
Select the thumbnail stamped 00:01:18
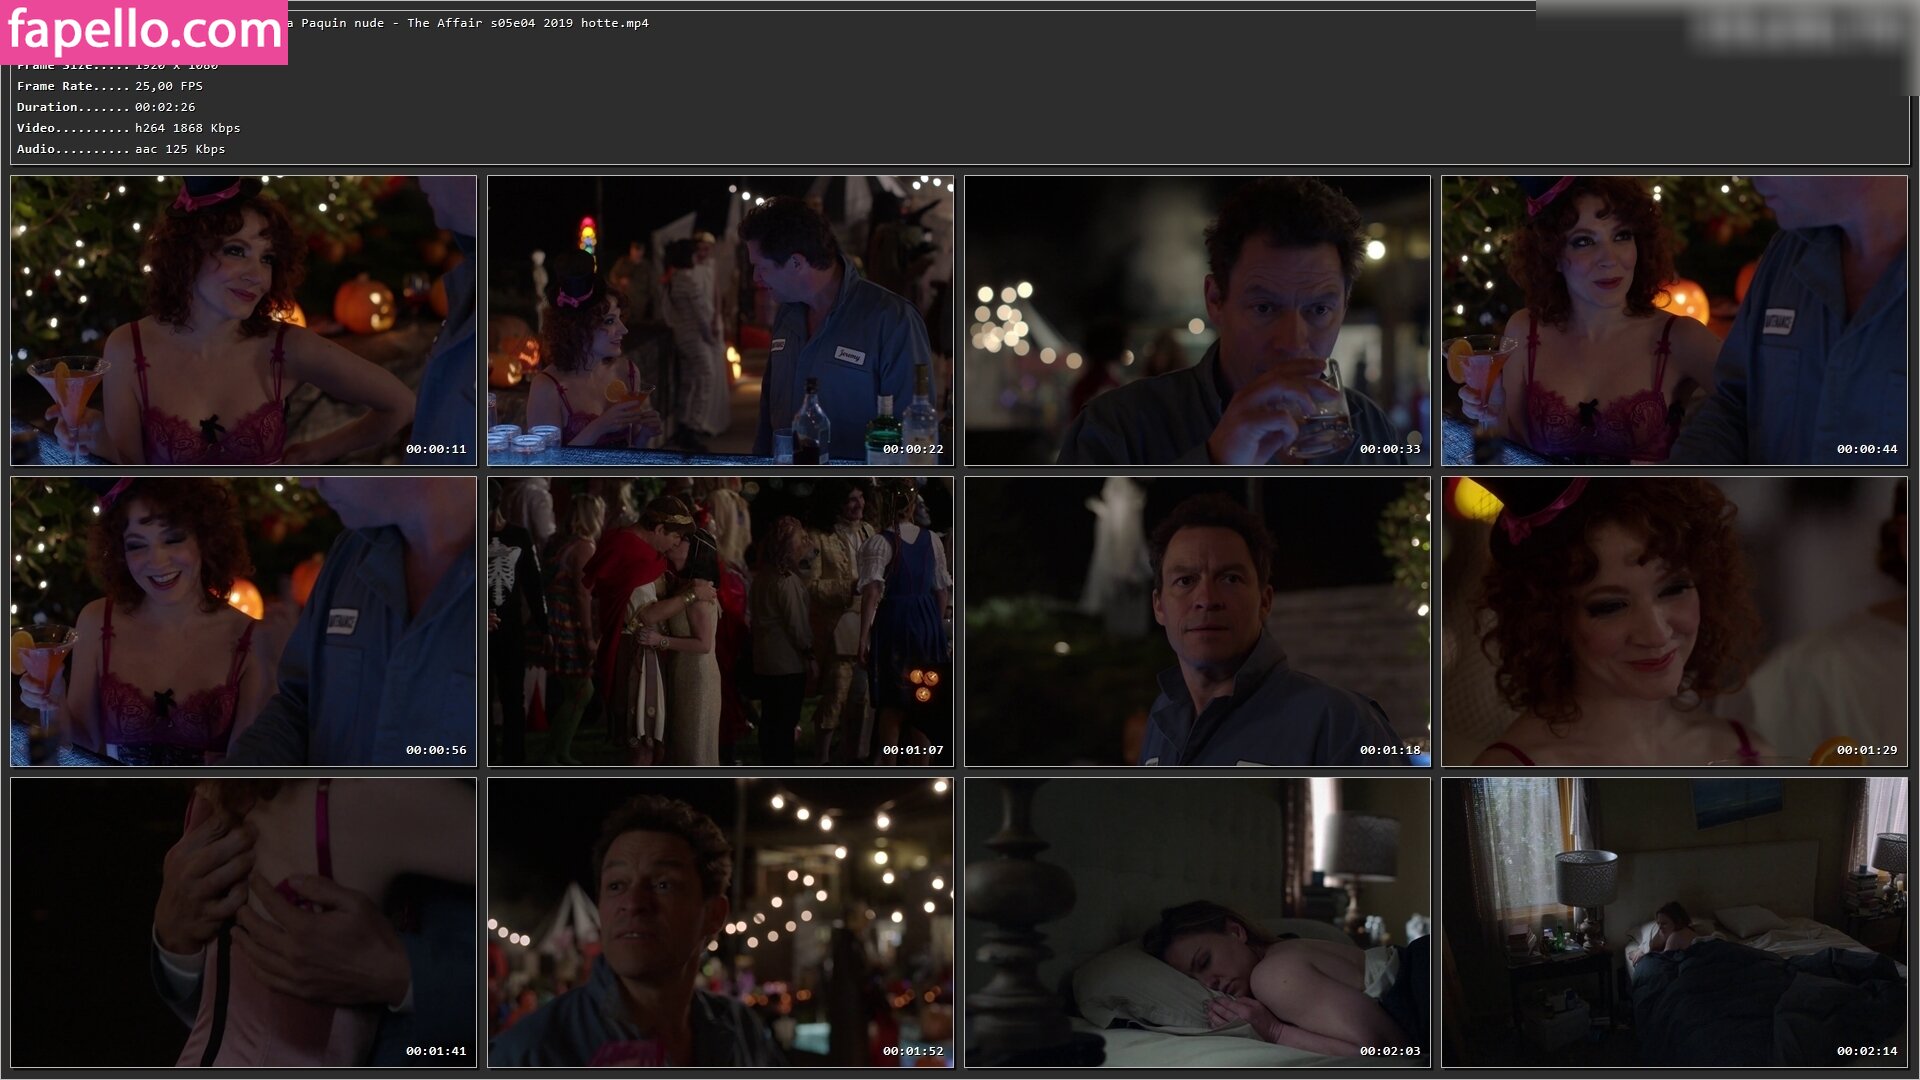pos(1197,621)
